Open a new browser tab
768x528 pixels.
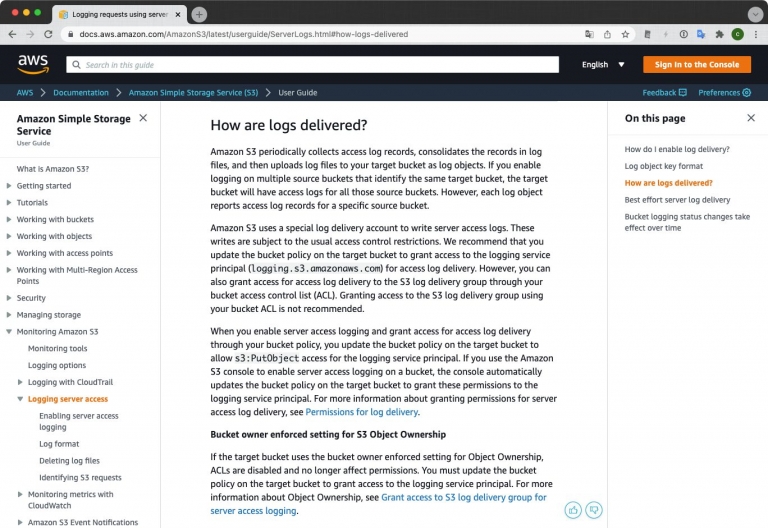pos(199,14)
